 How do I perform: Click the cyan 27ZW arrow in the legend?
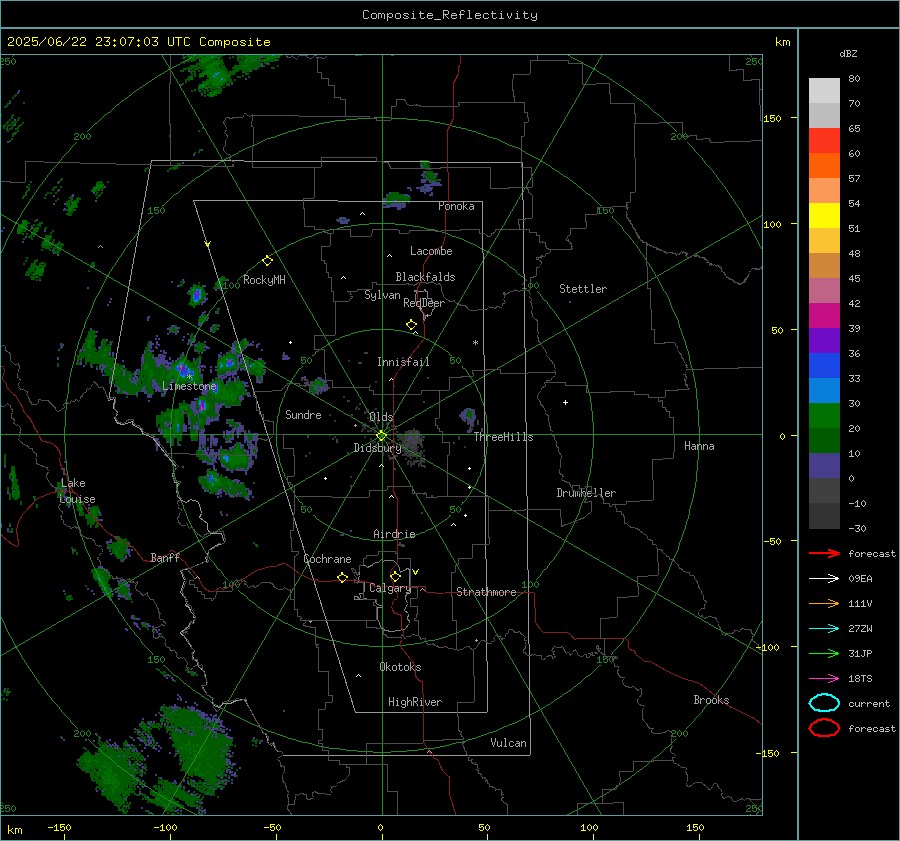click(824, 629)
